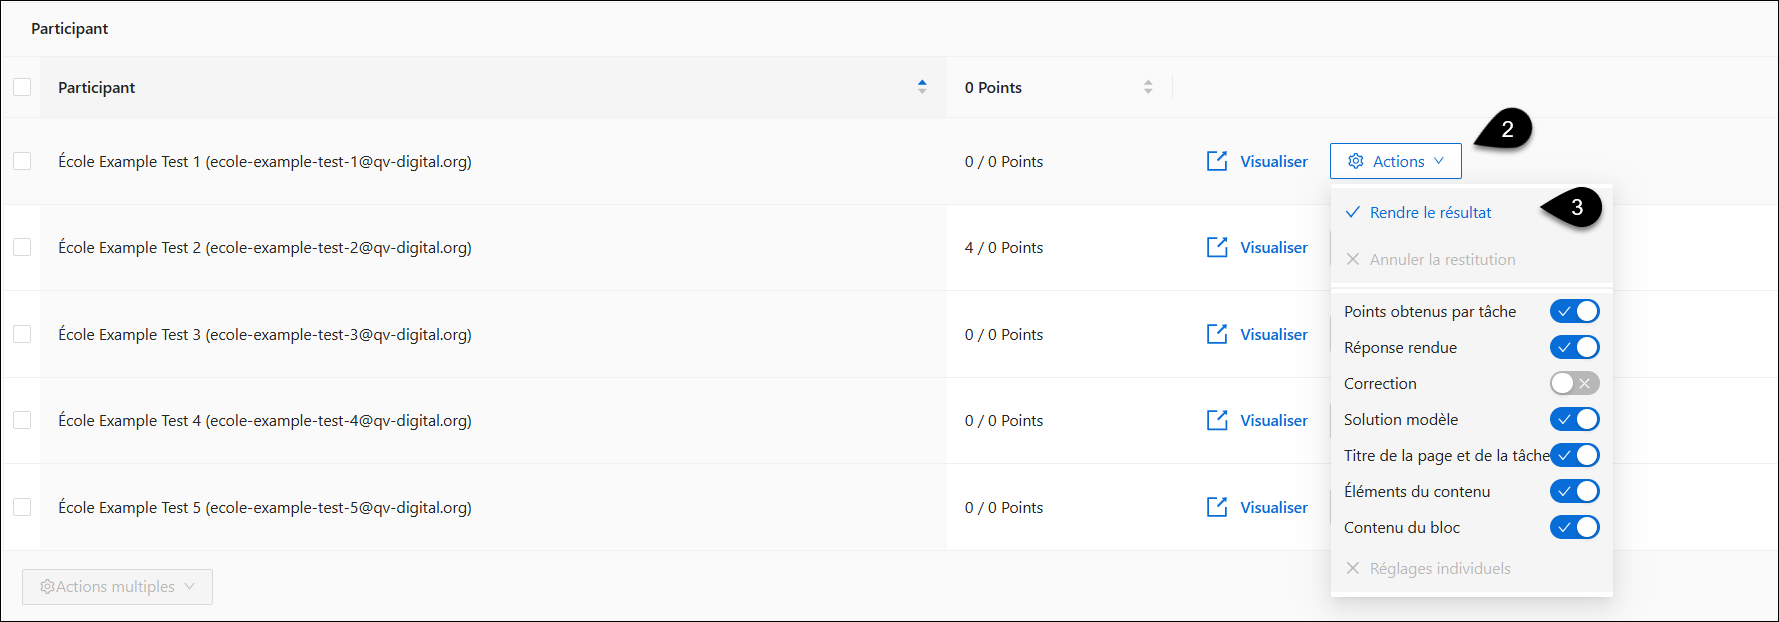1779x622 pixels.
Task: Collapse the Actions dropdown chevron
Action: (x=1439, y=161)
